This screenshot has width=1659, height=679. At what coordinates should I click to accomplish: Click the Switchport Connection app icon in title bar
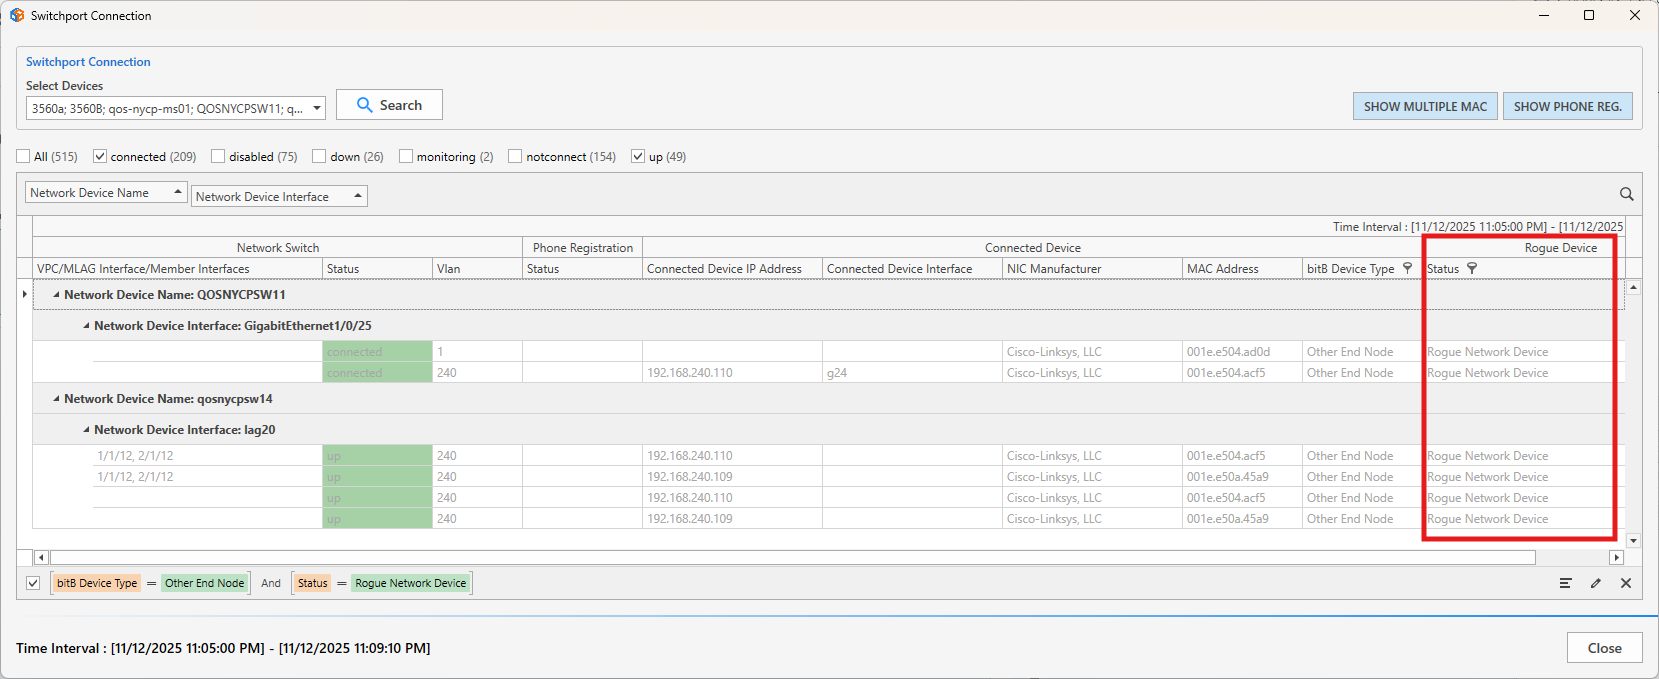[x=17, y=15]
